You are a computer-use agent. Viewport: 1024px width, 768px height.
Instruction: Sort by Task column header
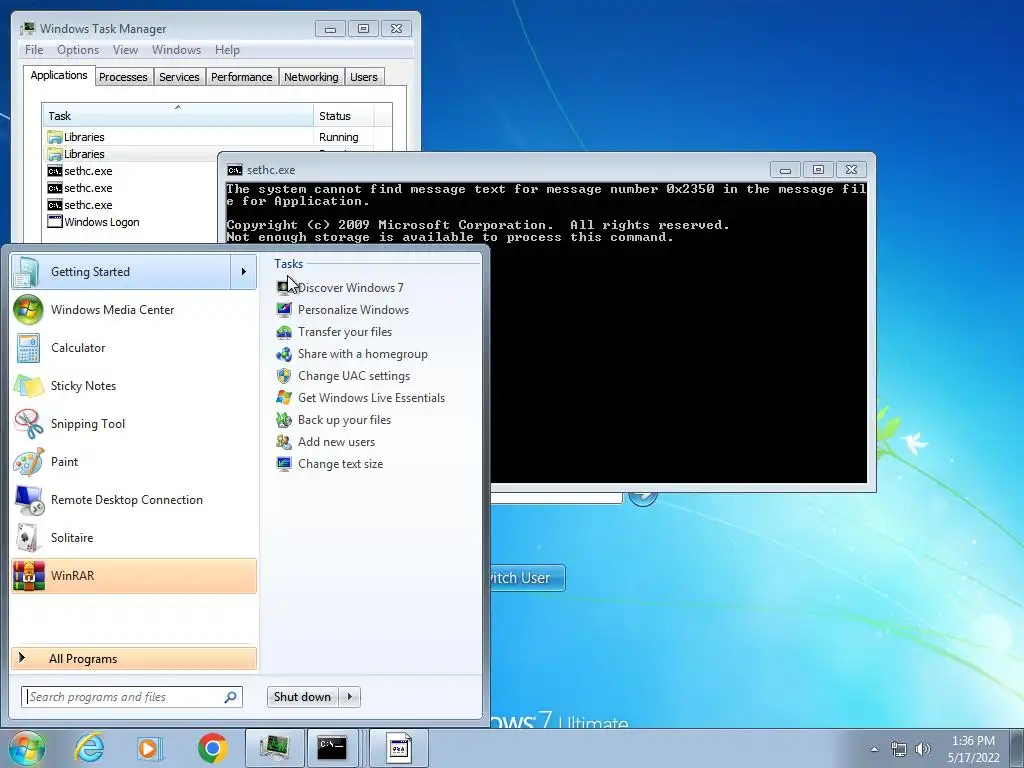pyautogui.click(x=177, y=116)
